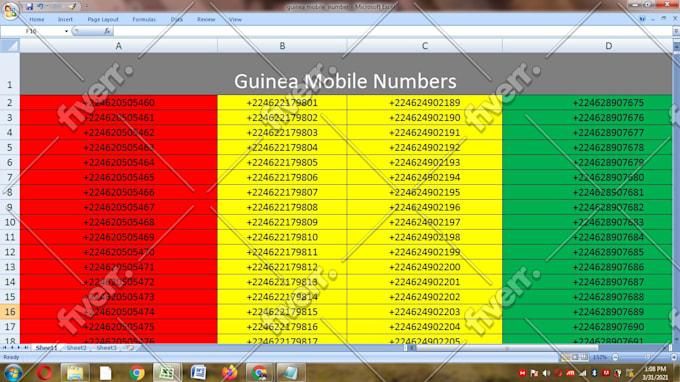Select the row 16 header
Image resolution: width=680 pixels, height=382 pixels.
(x=10, y=312)
